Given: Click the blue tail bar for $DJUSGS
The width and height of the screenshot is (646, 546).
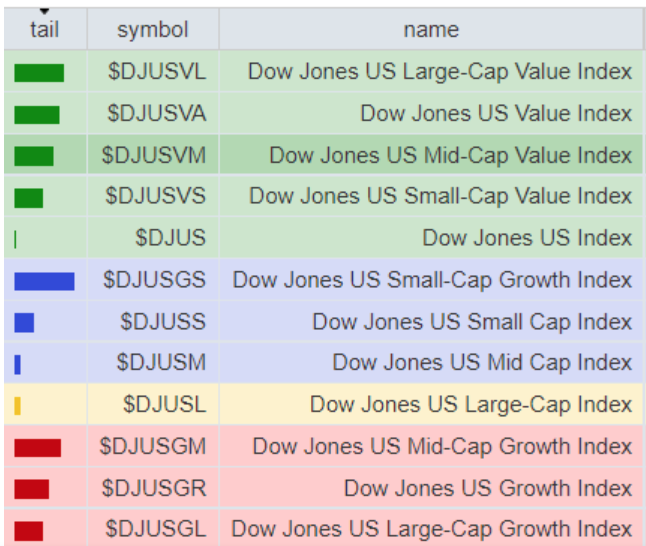Looking at the screenshot, I should coord(44,281).
